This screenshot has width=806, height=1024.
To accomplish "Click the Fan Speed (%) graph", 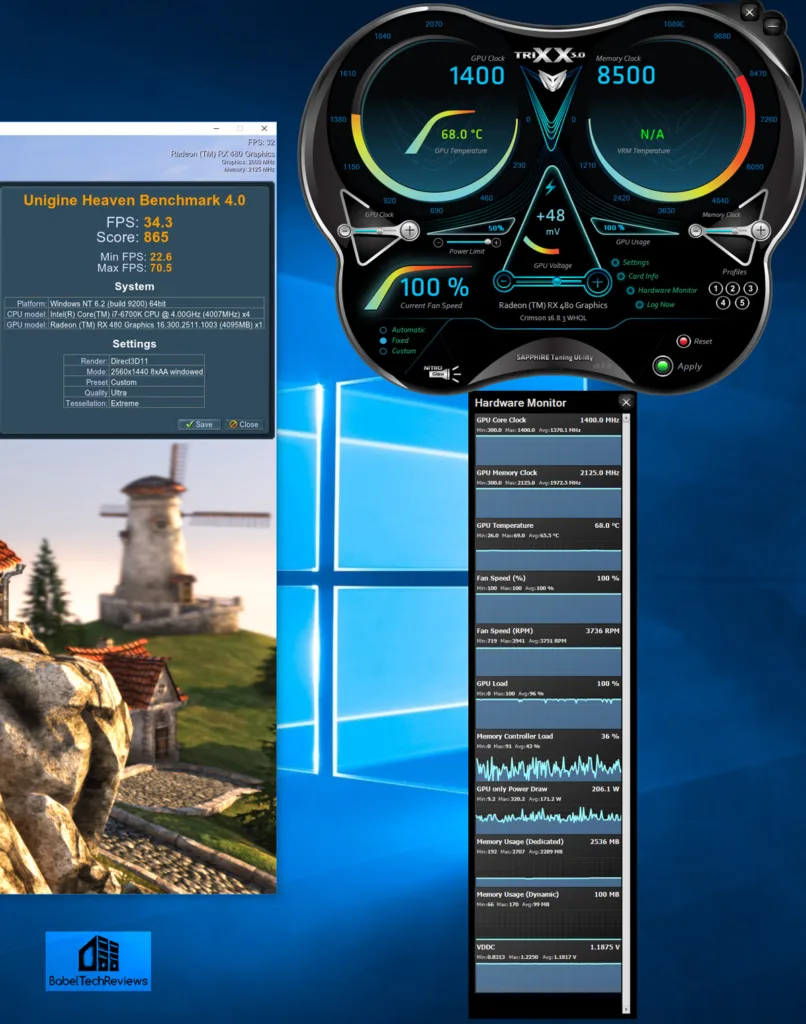I will 548,608.
